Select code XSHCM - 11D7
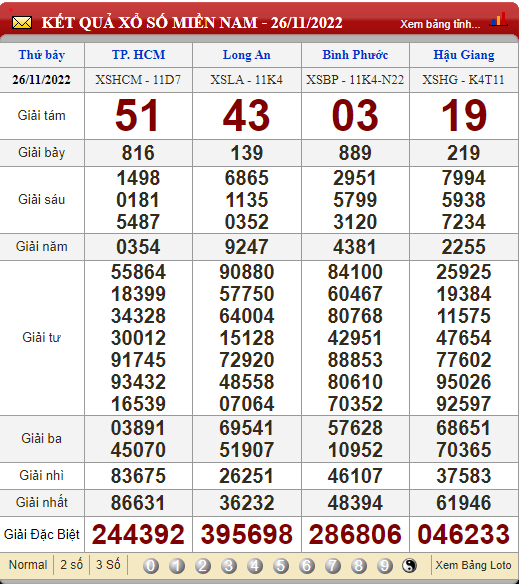The image size is (523, 584). [x=138, y=80]
